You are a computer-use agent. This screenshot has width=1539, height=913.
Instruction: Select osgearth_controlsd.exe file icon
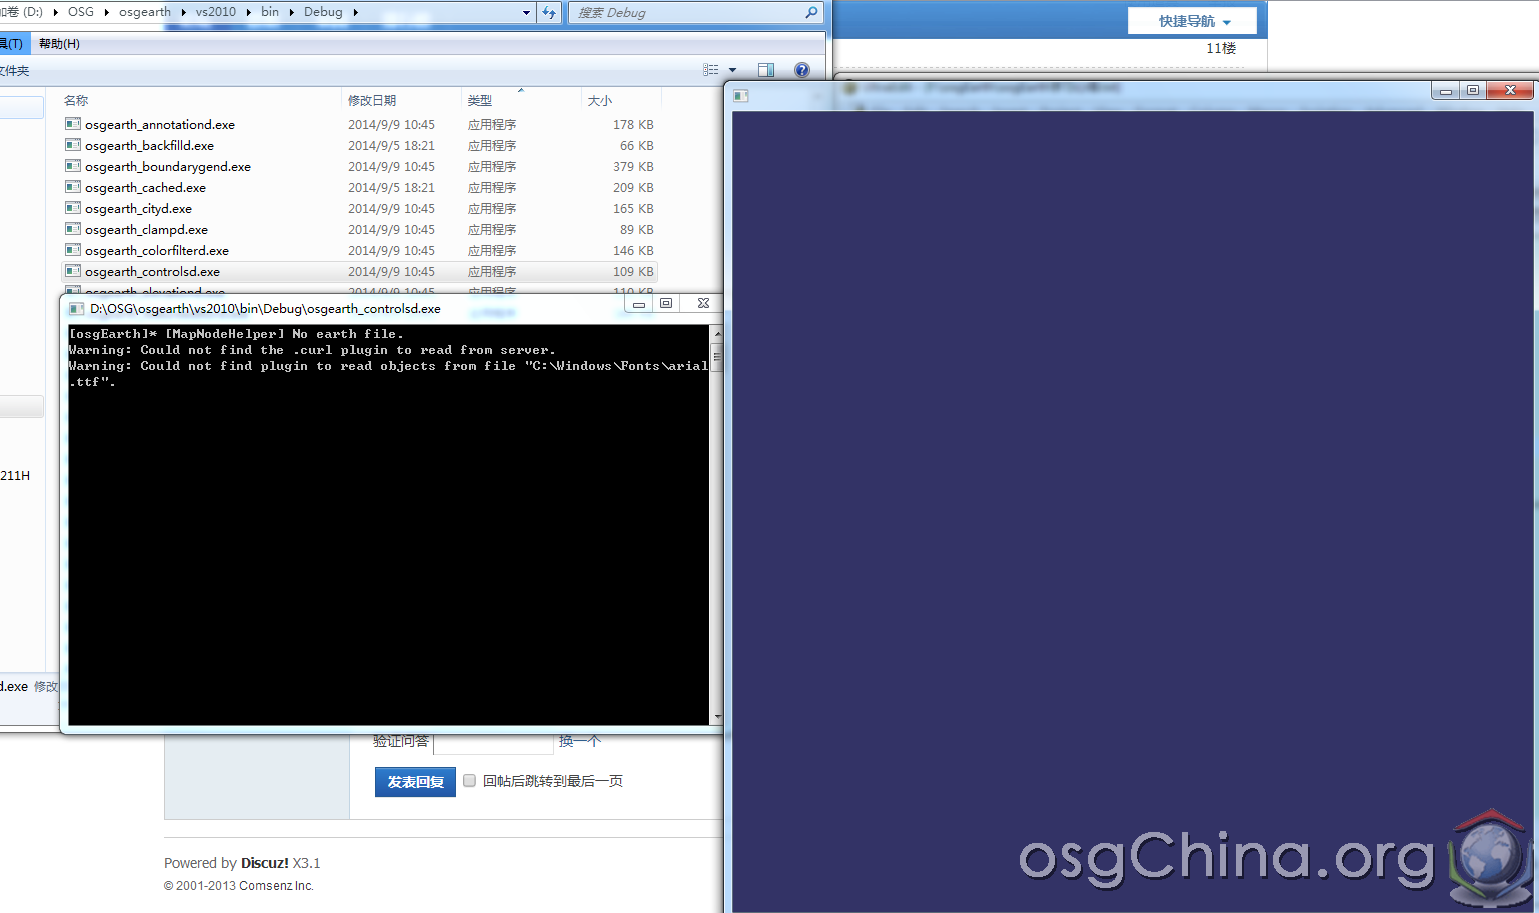73,271
